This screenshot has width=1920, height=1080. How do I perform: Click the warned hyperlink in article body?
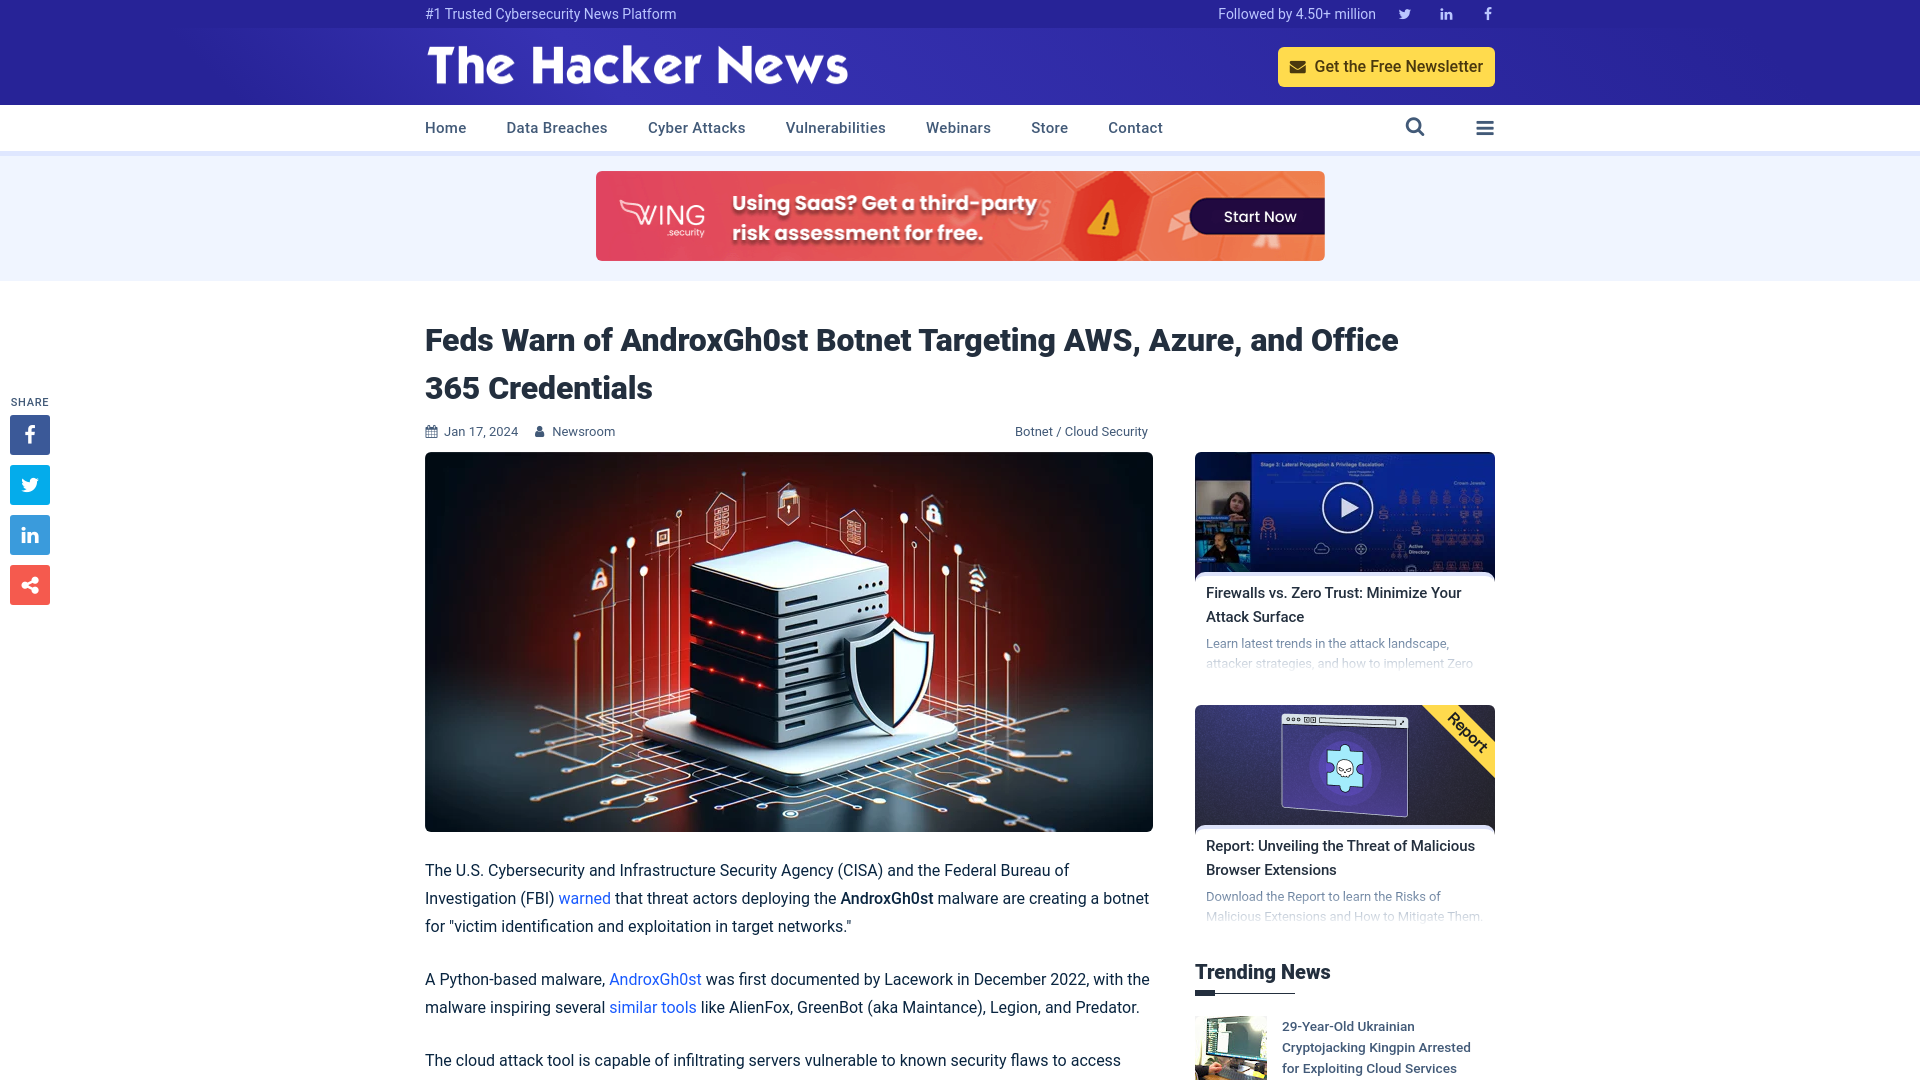click(x=584, y=898)
